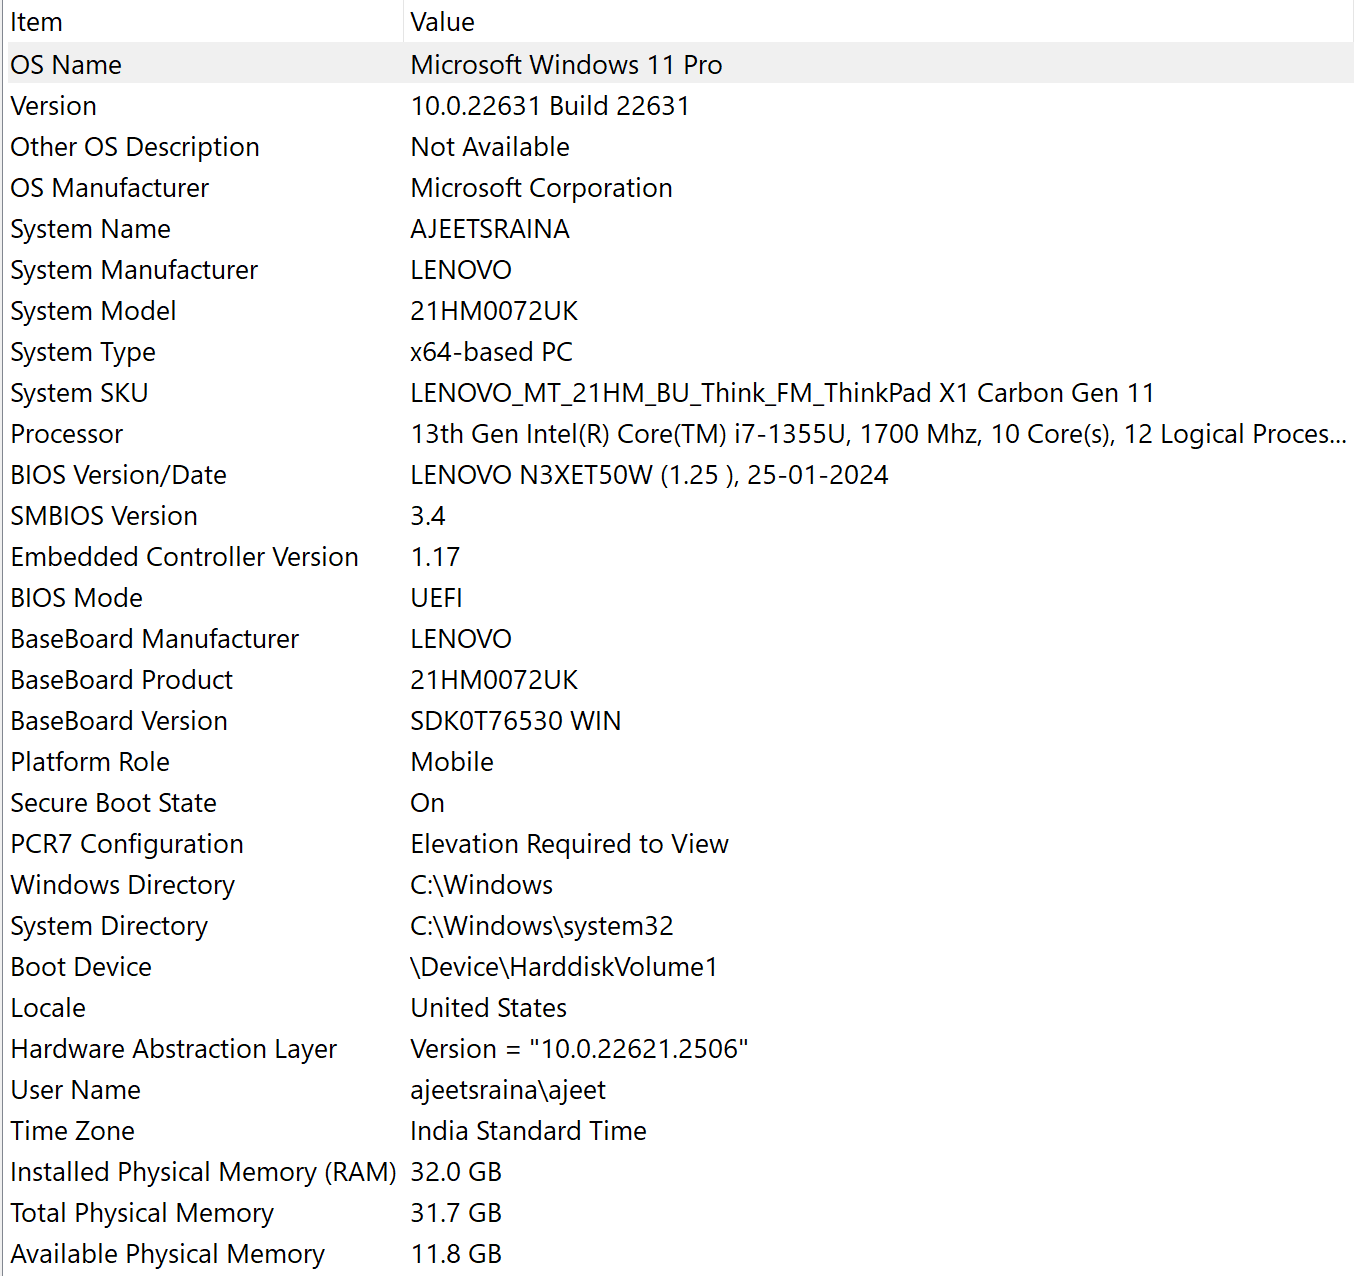Select System Name row
Screen dimensions: 1370x1276
(681, 229)
